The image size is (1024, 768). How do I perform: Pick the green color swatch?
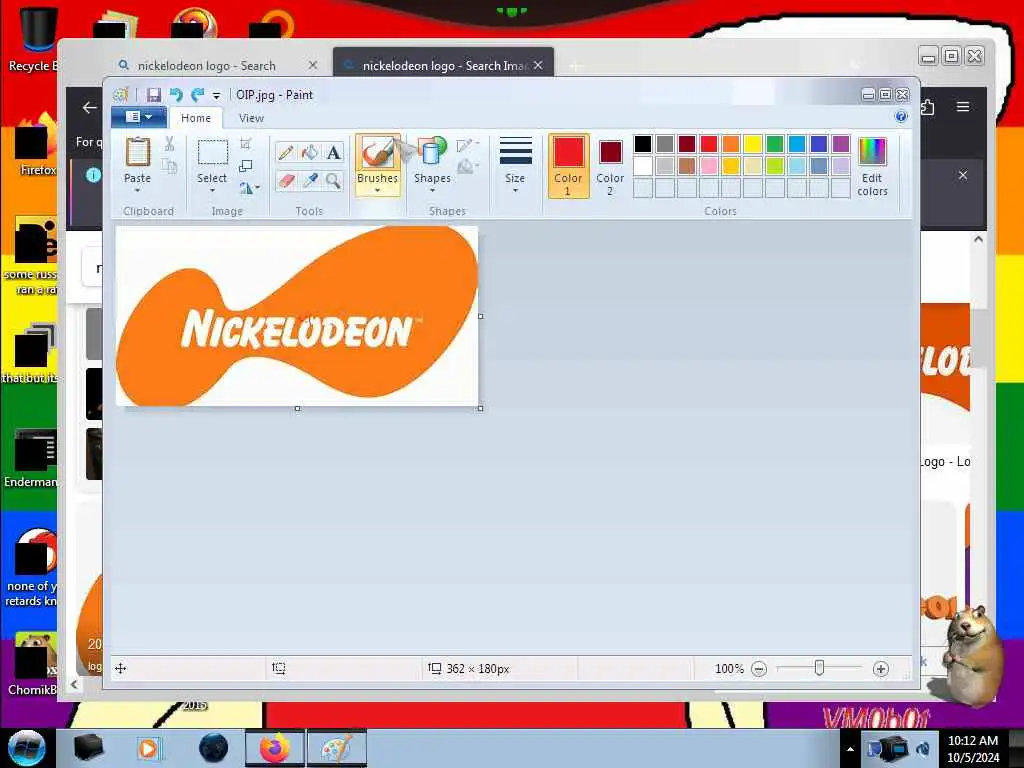click(x=775, y=144)
